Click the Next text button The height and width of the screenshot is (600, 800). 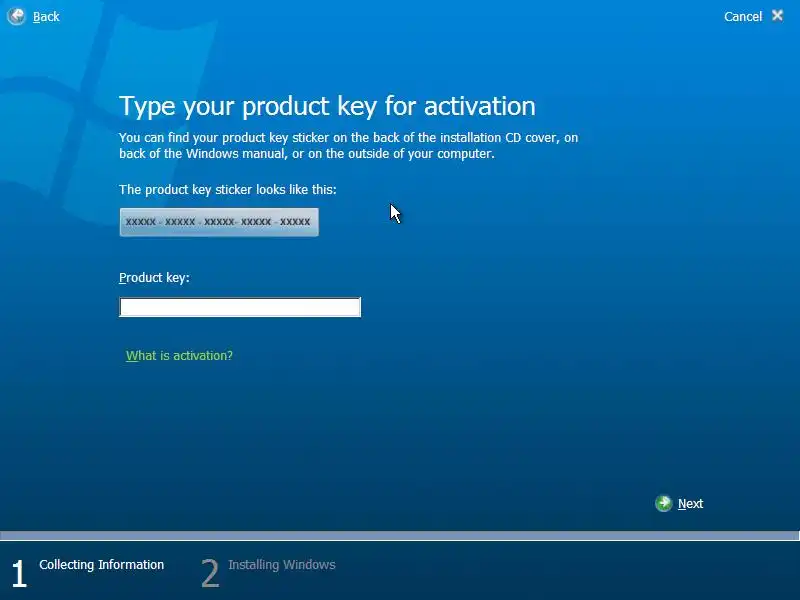point(690,504)
